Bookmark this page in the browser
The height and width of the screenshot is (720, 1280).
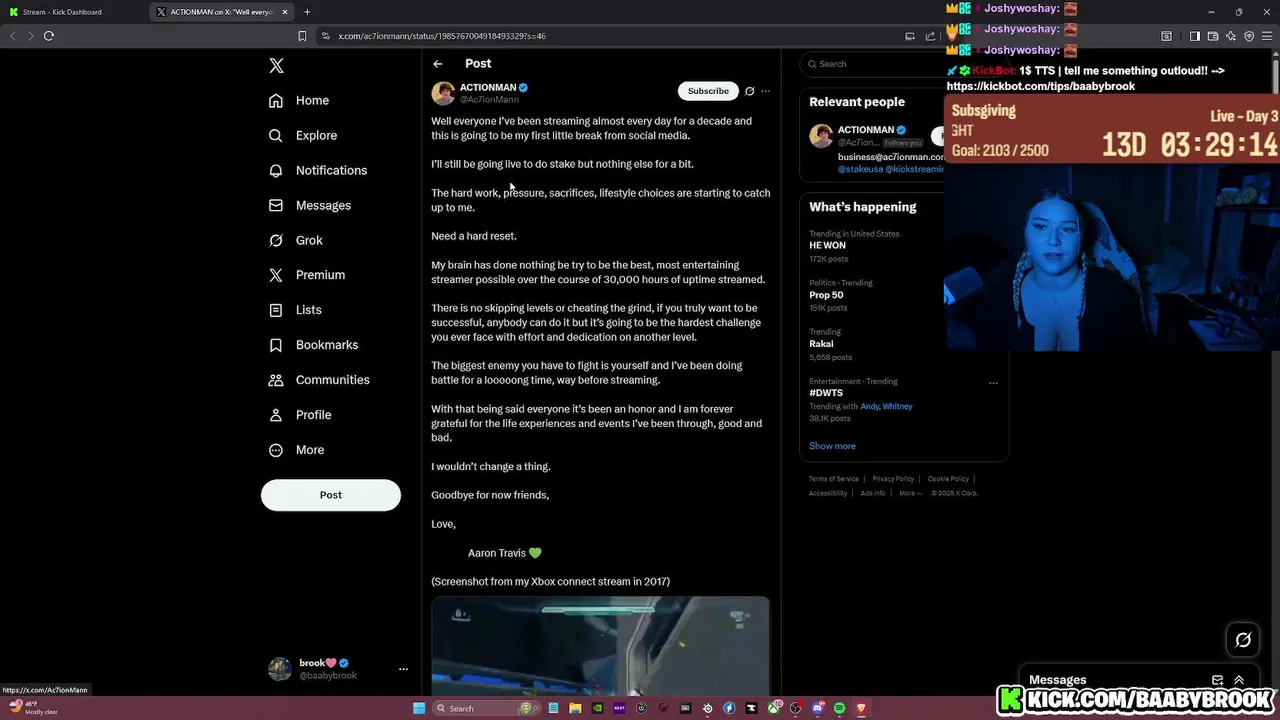(302, 36)
